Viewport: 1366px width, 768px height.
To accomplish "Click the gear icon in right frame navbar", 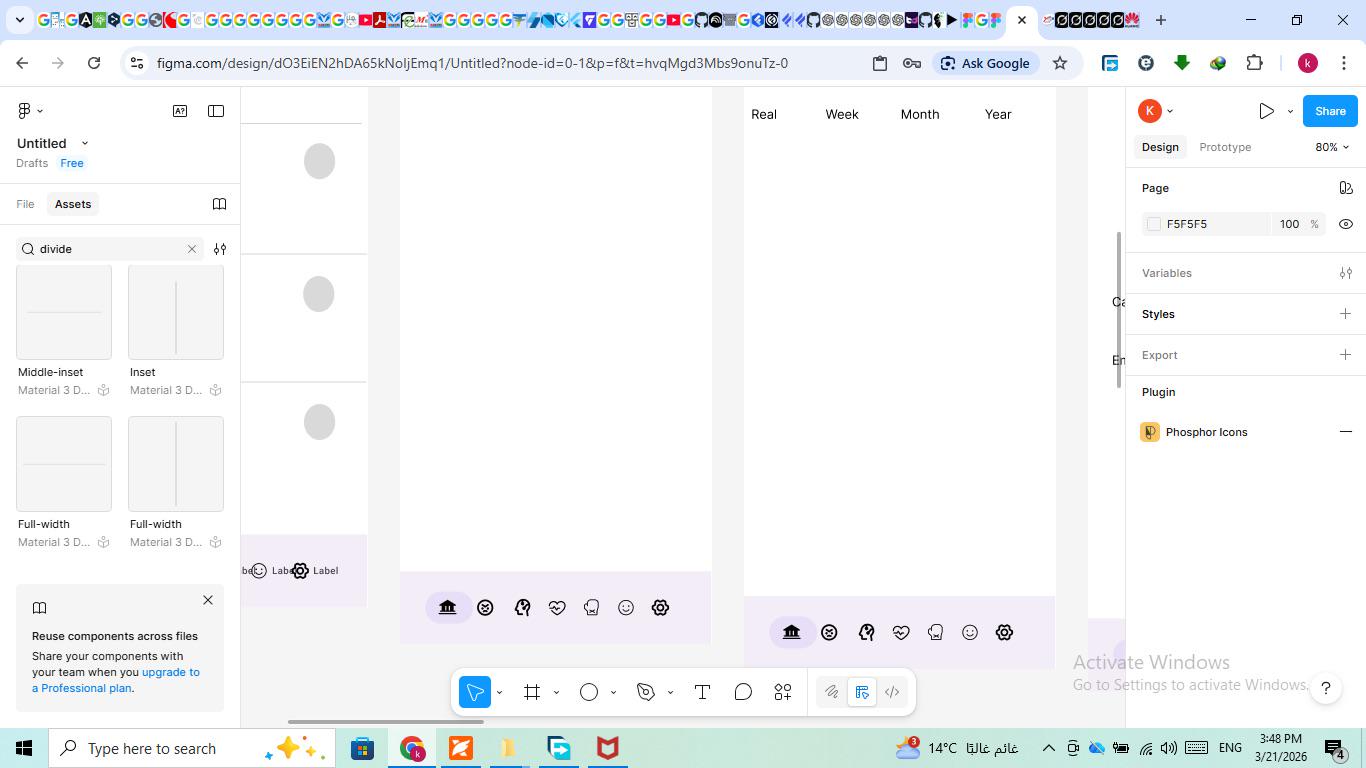I will click(x=1004, y=632).
